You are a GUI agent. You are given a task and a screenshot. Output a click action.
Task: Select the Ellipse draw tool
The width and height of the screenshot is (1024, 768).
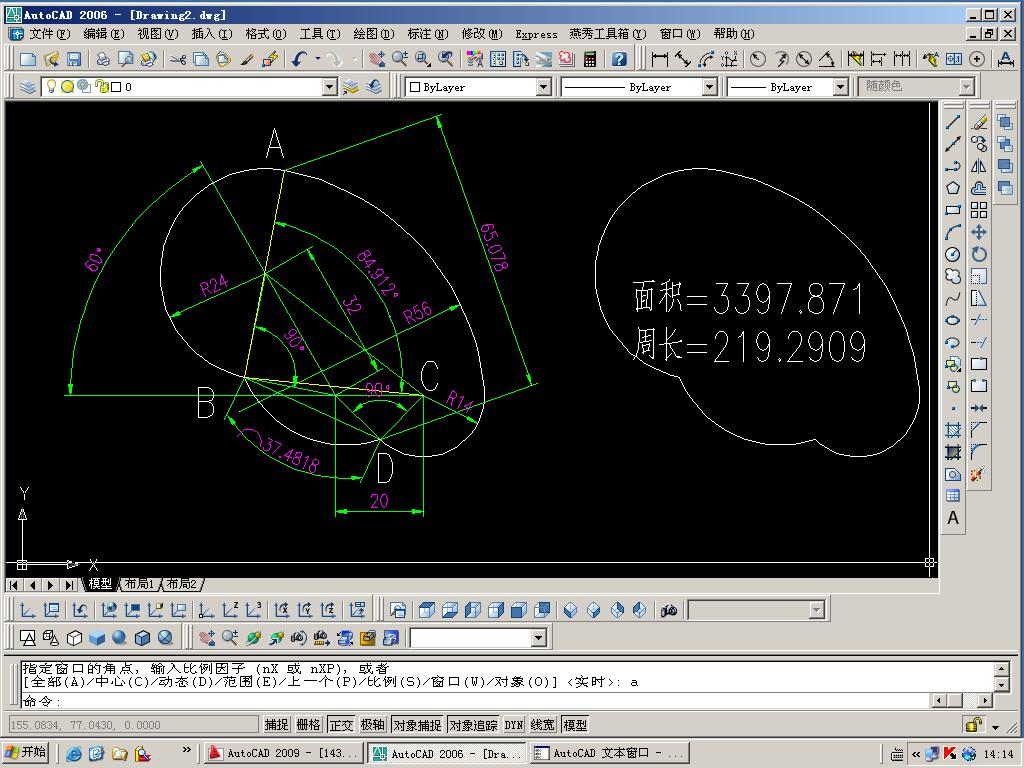point(953,320)
